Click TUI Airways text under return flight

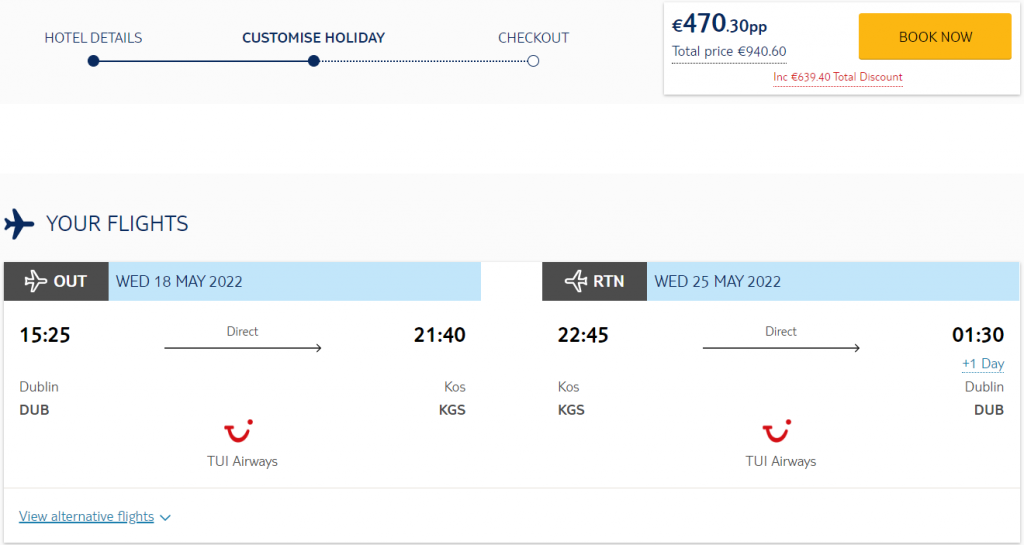coord(781,461)
